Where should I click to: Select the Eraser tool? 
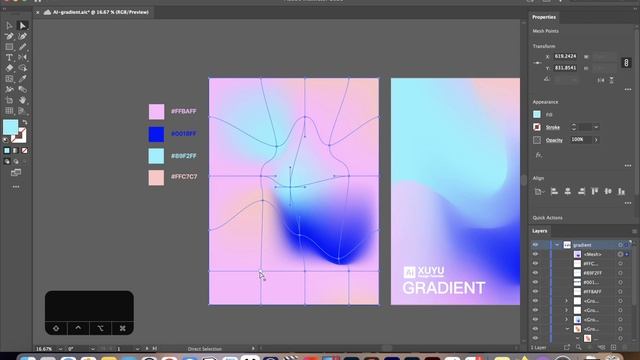coord(9,68)
